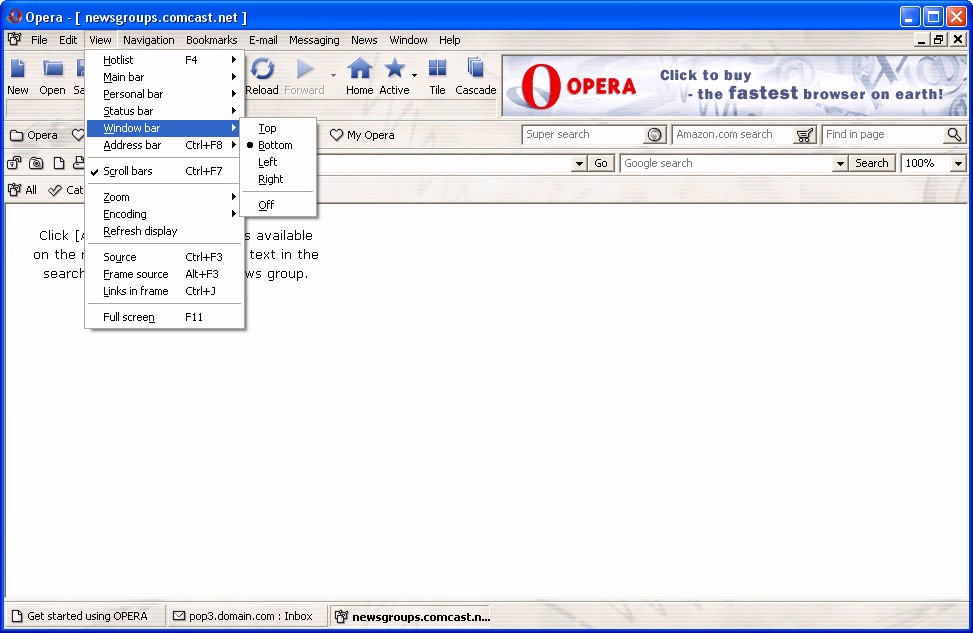This screenshot has height=633, width=973.
Task: Click the Find in page magnifier icon
Action: pos(954,135)
